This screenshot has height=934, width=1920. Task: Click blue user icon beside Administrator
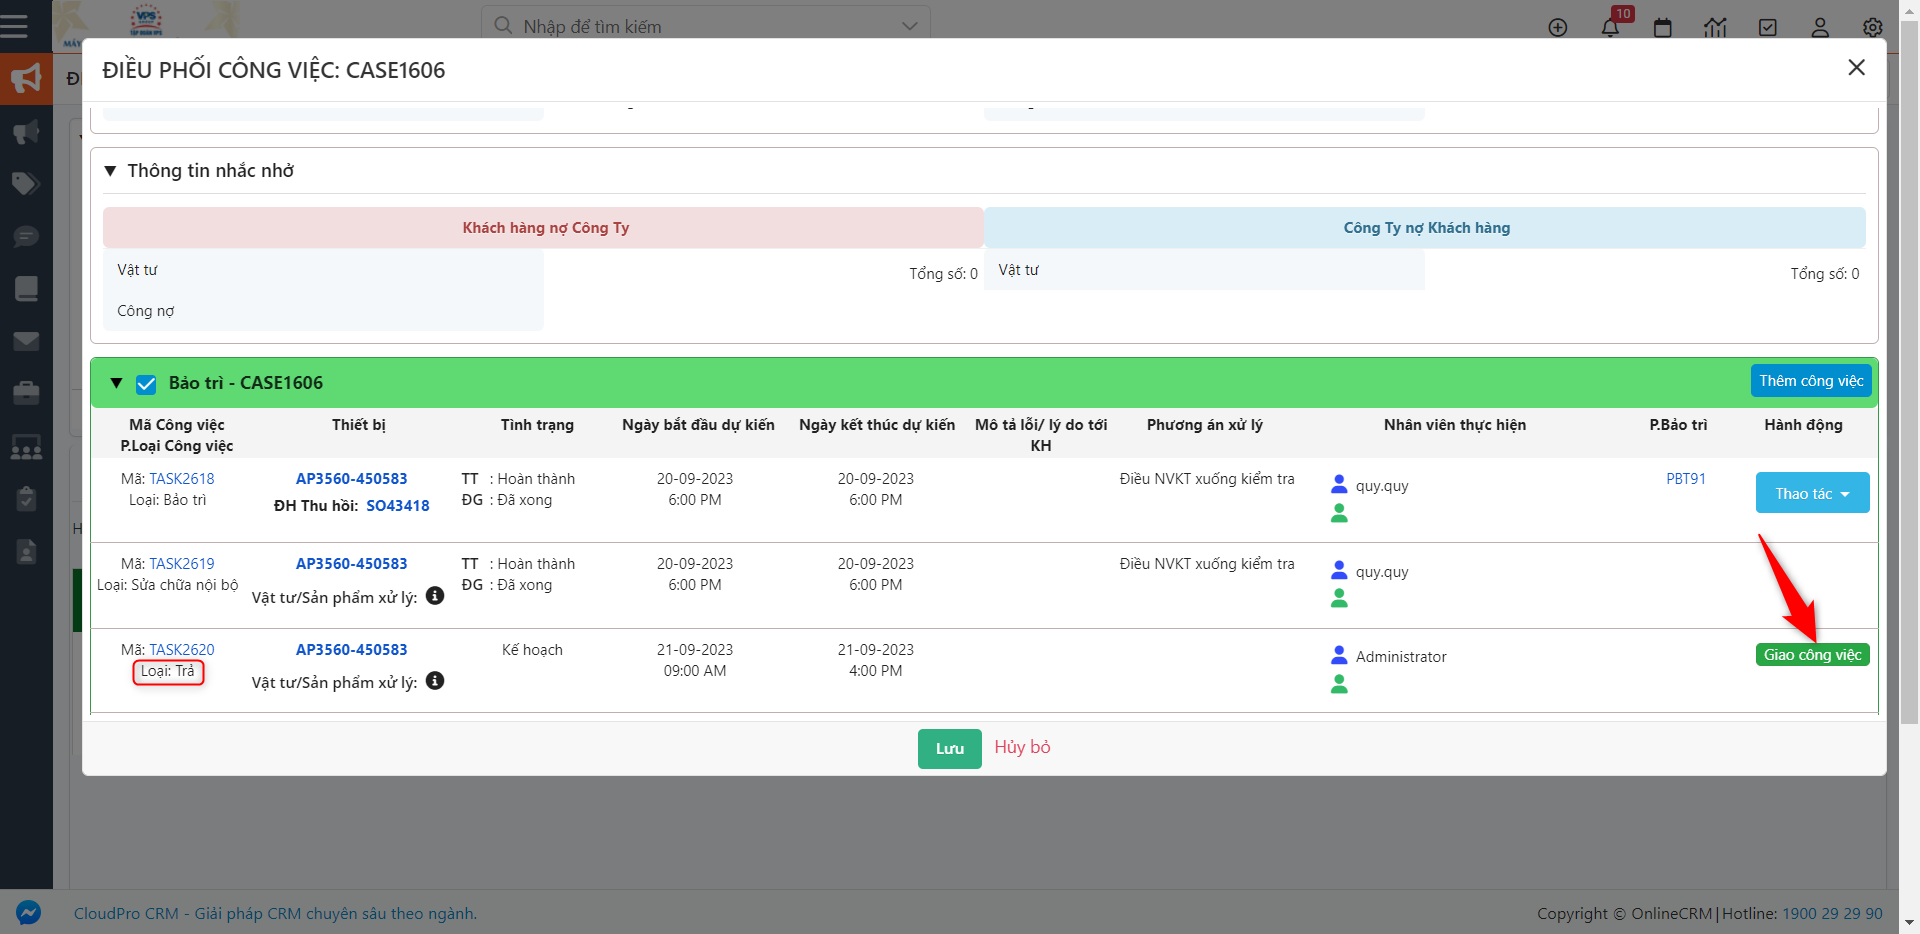[x=1339, y=655]
